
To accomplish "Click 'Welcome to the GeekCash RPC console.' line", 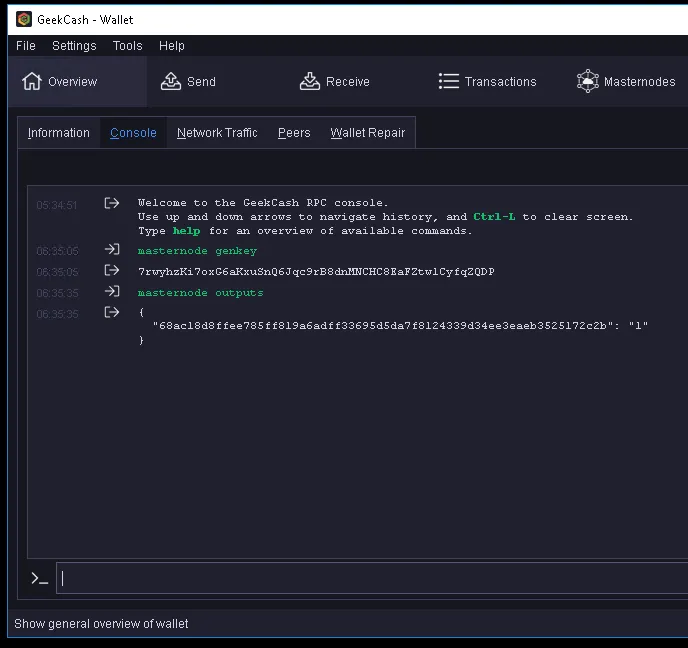I will click(263, 203).
